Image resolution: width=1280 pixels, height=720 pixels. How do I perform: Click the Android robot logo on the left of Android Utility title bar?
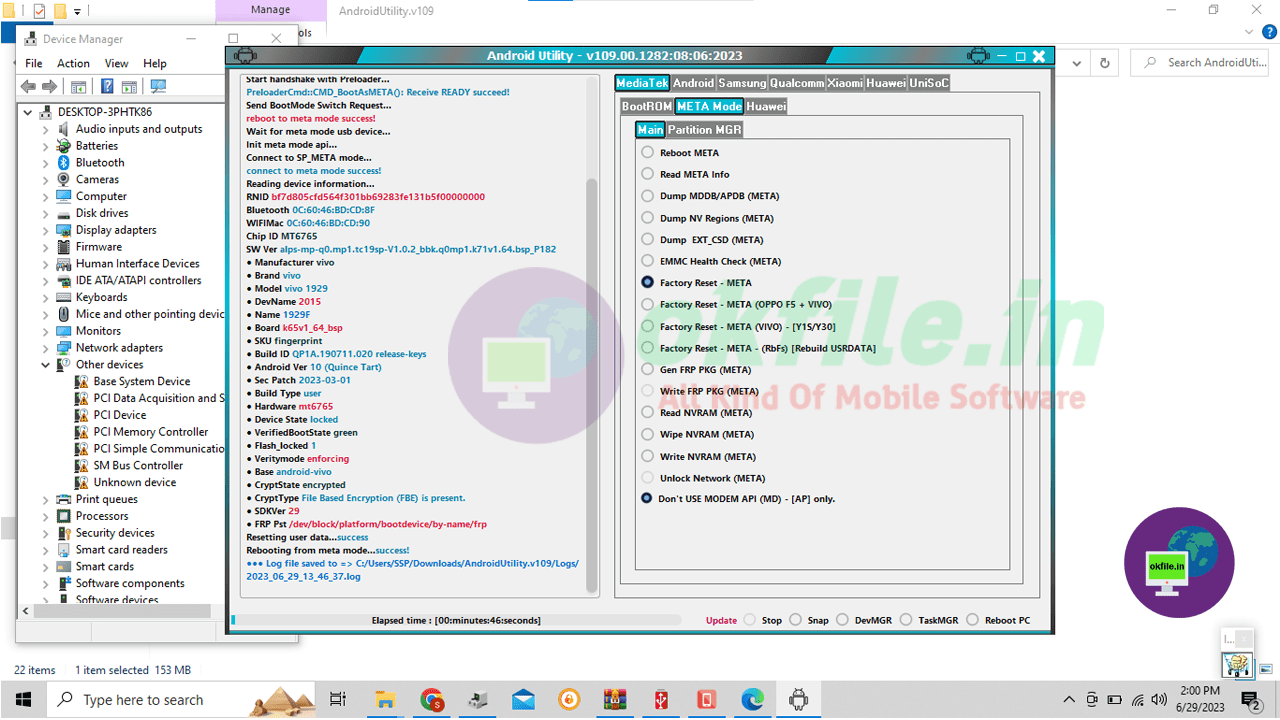tap(245, 56)
